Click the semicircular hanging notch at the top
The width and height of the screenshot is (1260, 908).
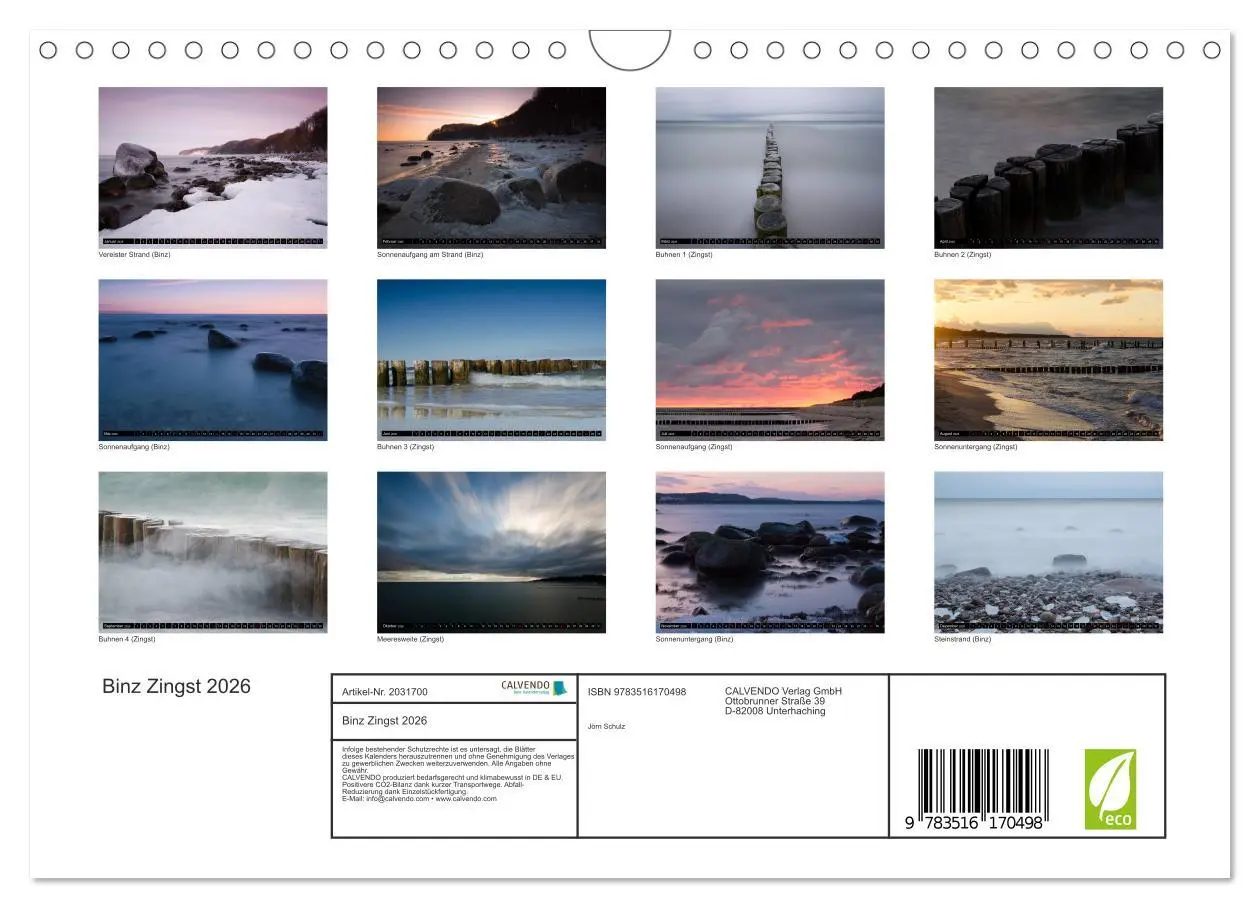[629, 50]
